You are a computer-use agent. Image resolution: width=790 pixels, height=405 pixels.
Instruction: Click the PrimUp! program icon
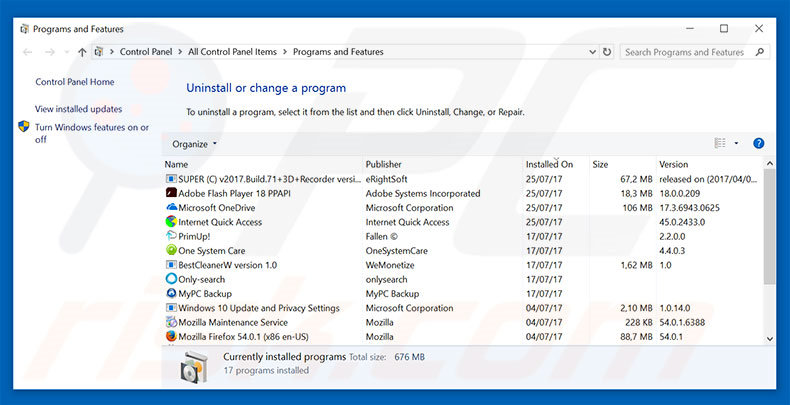(171, 236)
